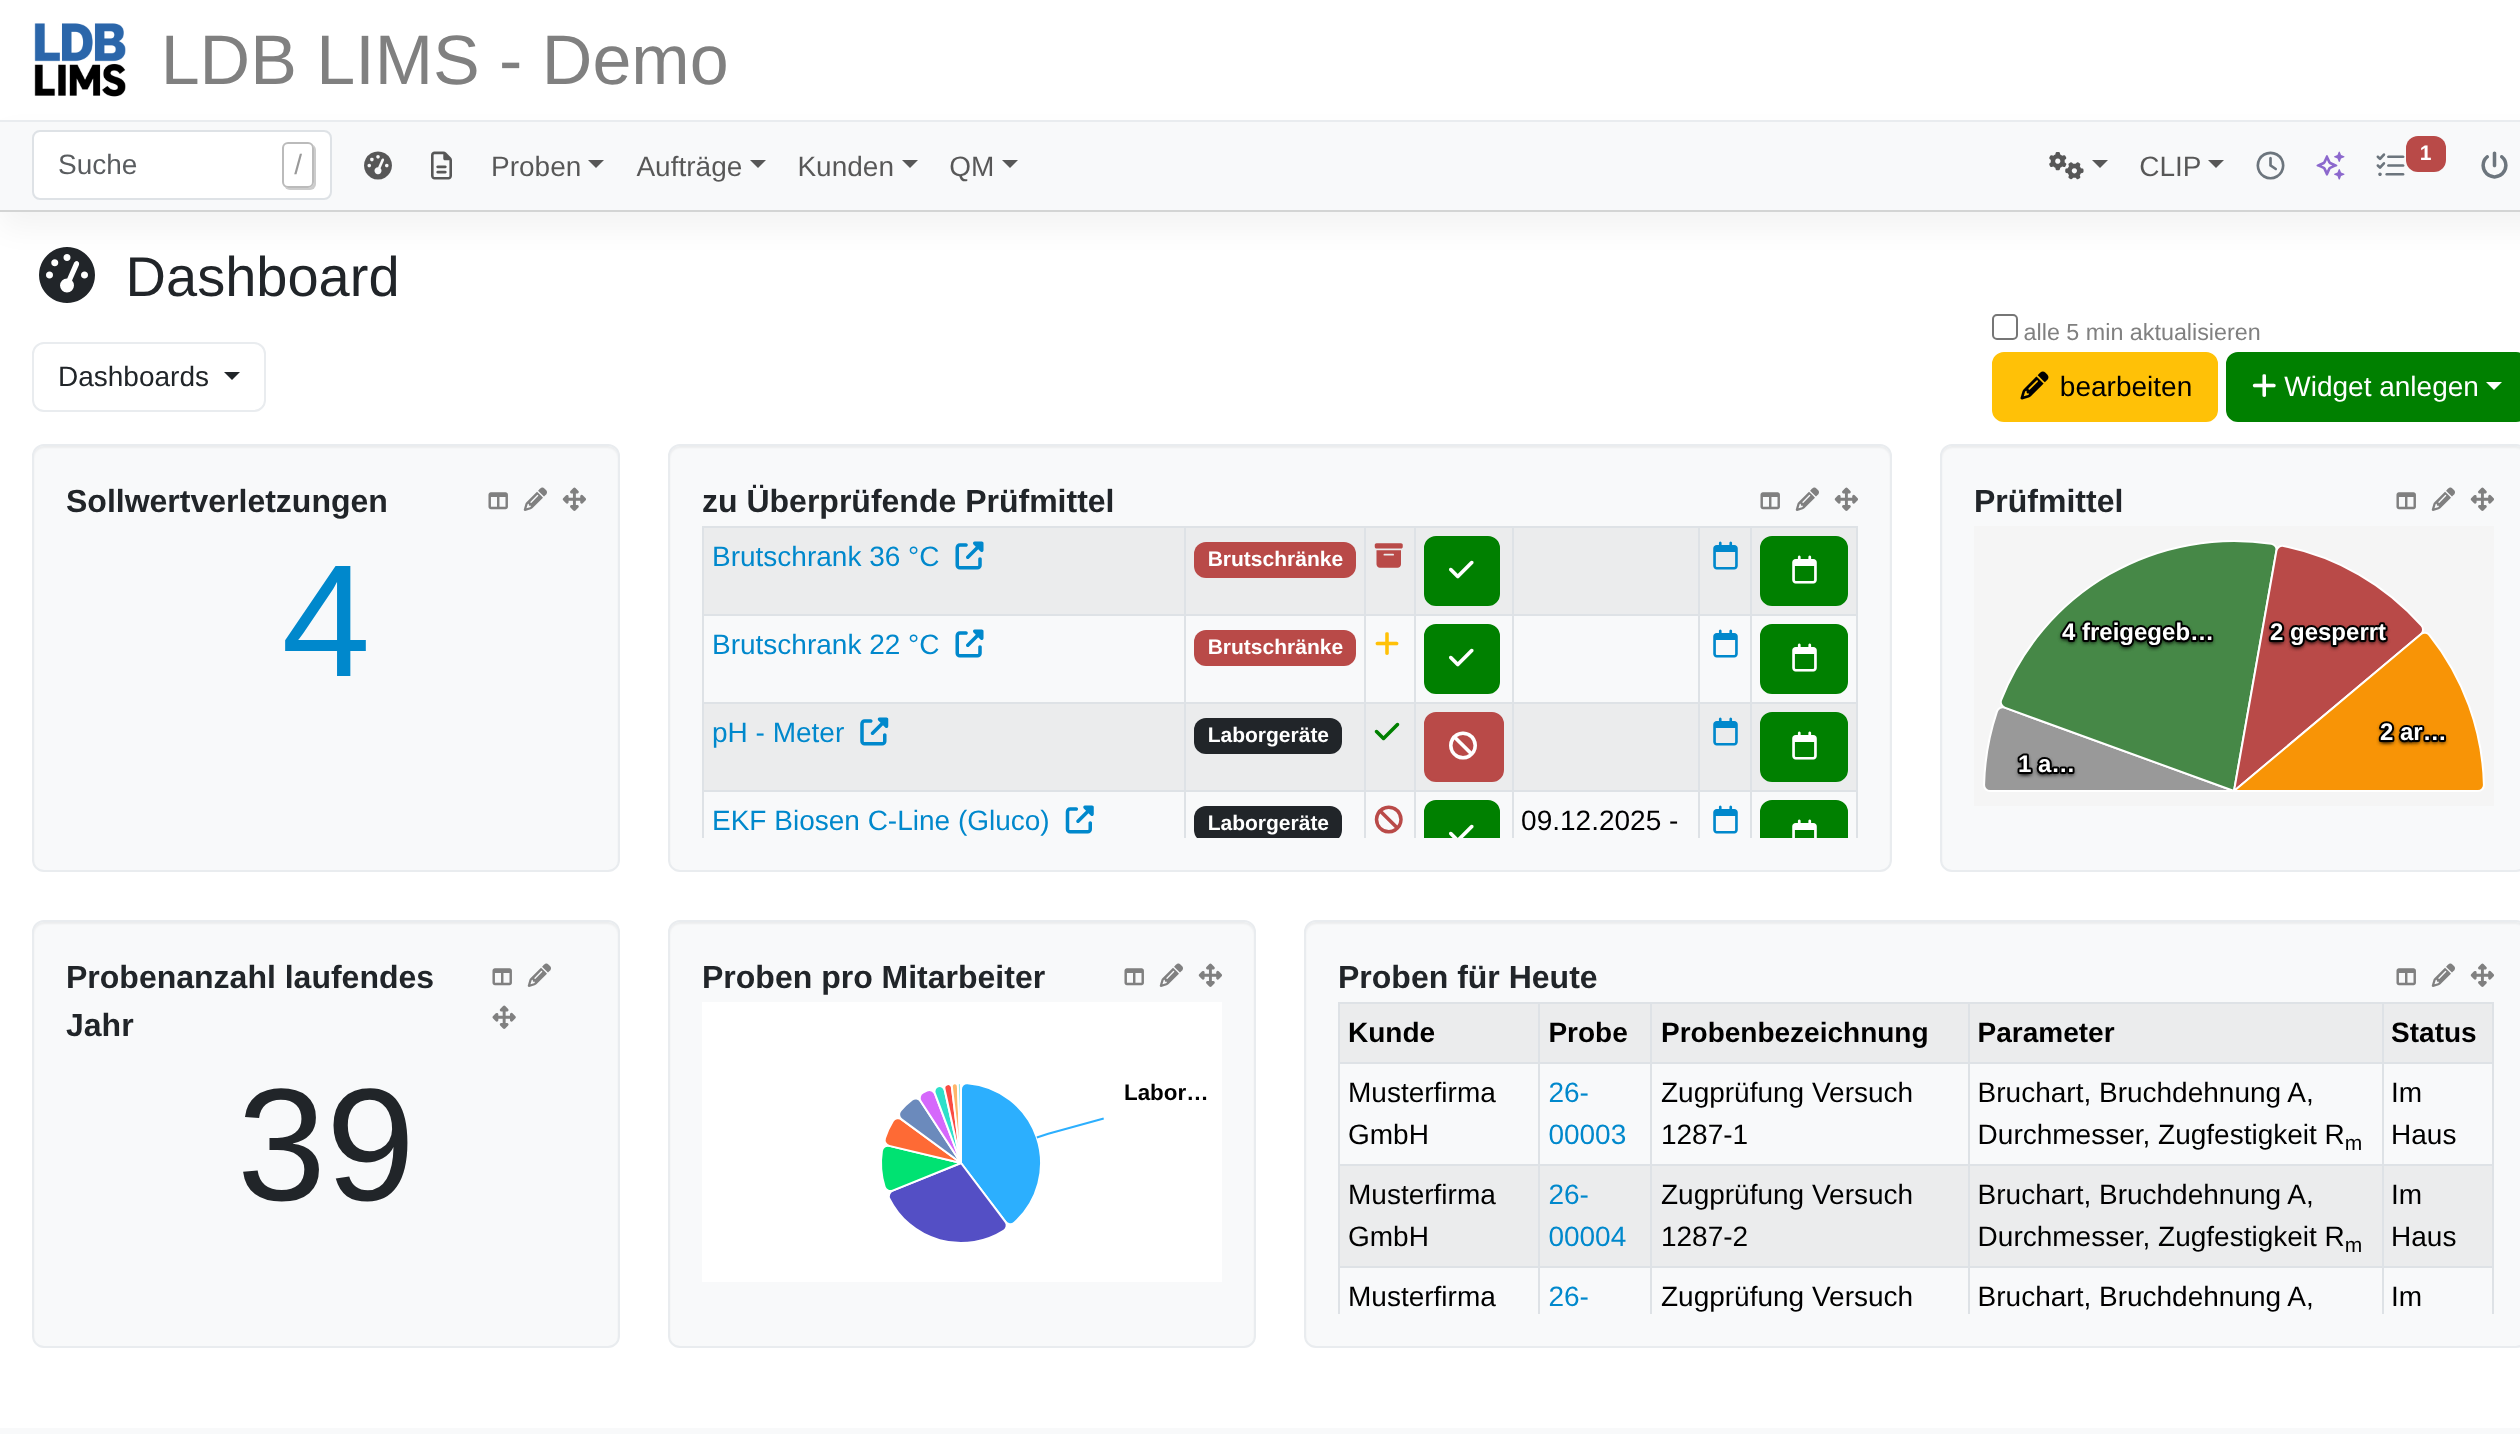Open the task list with red badge
This screenshot has width=2520, height=1434.
click(2408, 160)
